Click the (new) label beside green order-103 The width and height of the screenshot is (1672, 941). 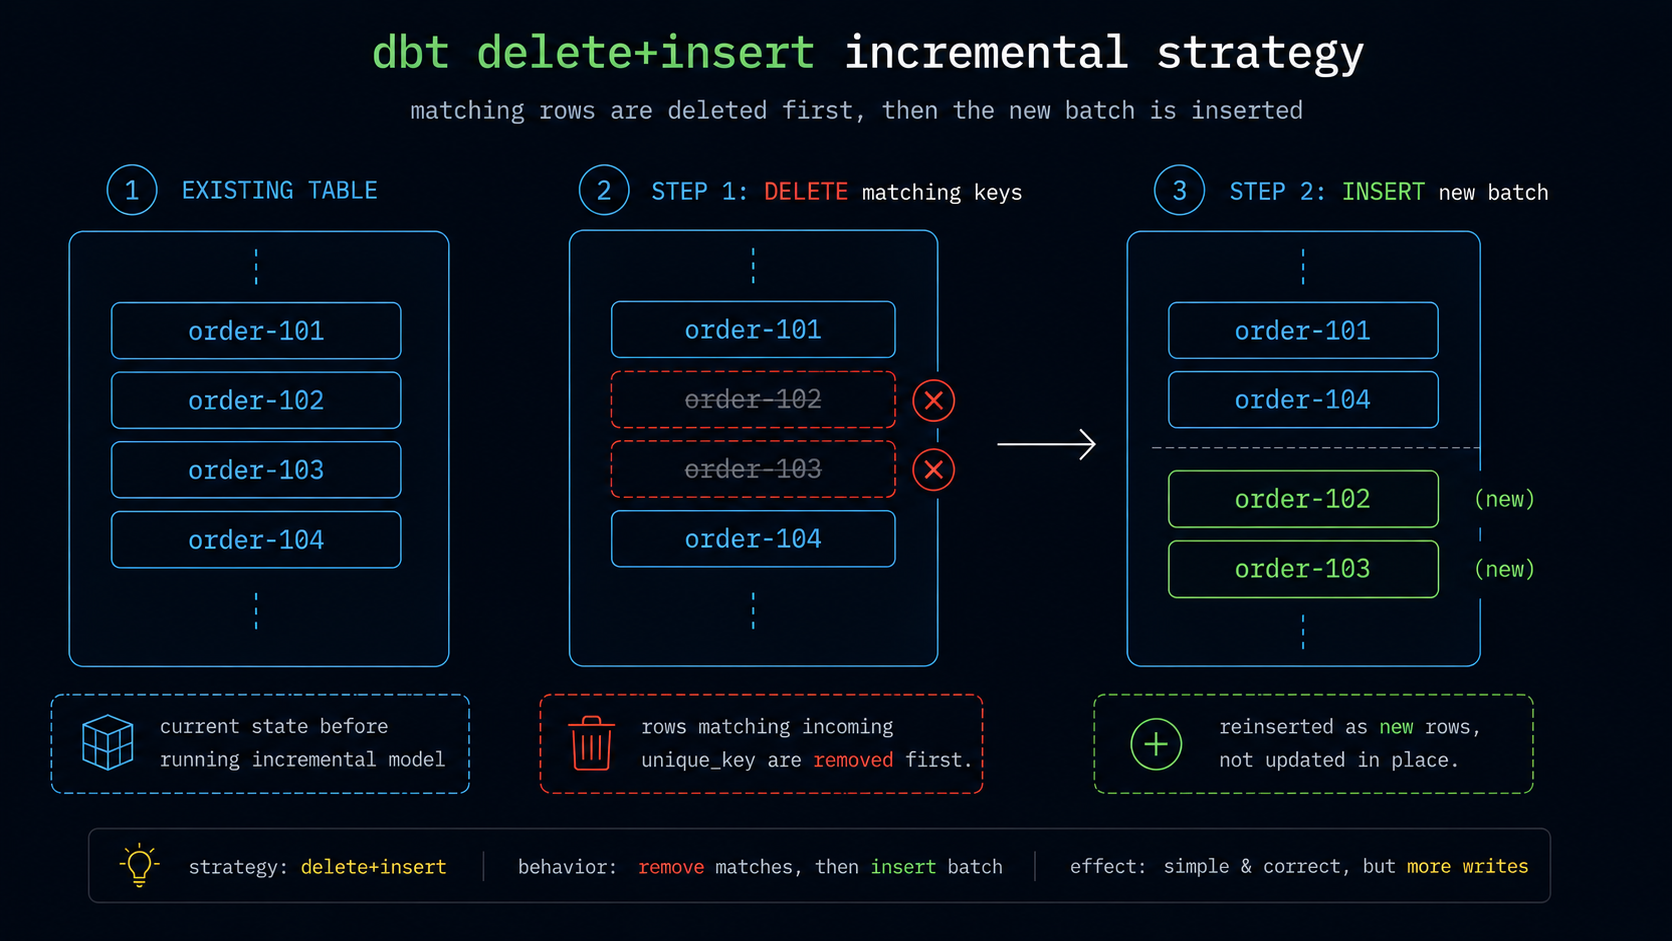(1504, 569)
